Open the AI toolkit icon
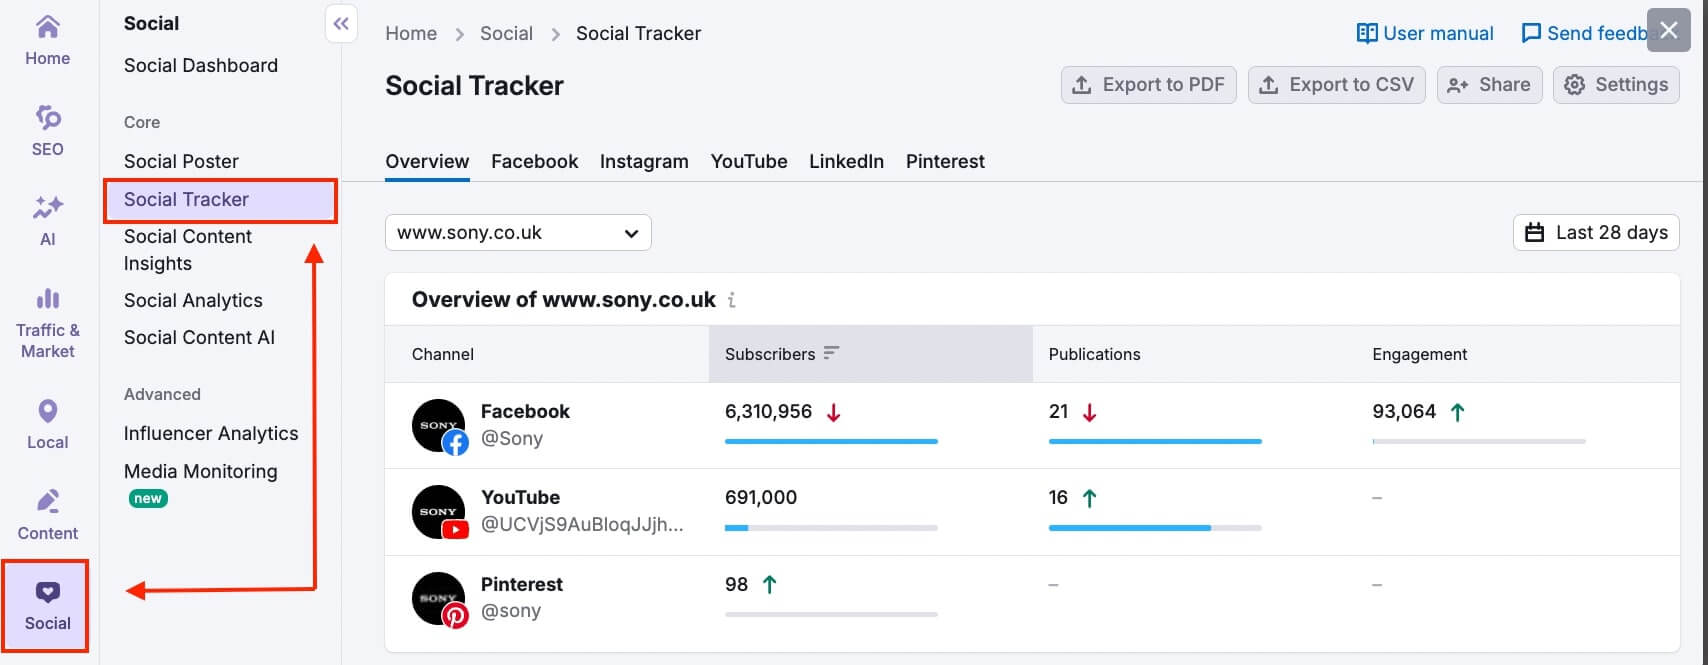The height and width of the screenshot is (665, 1708). (48, 221)
